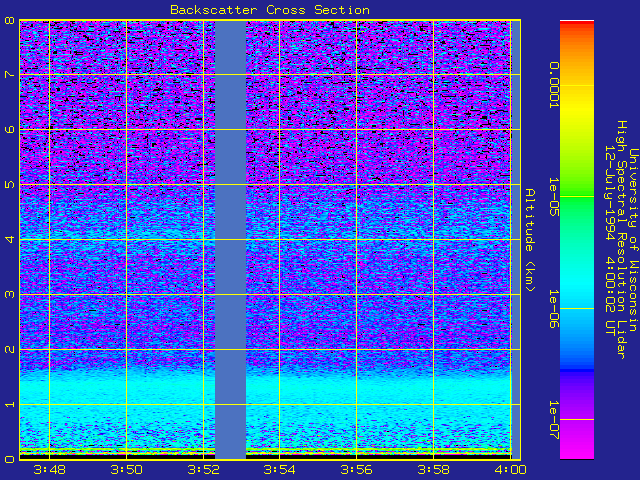The height and width of the screenshot is (480, 640).
Task: Click the altitude axis label "5"
Action: (9, 184)
